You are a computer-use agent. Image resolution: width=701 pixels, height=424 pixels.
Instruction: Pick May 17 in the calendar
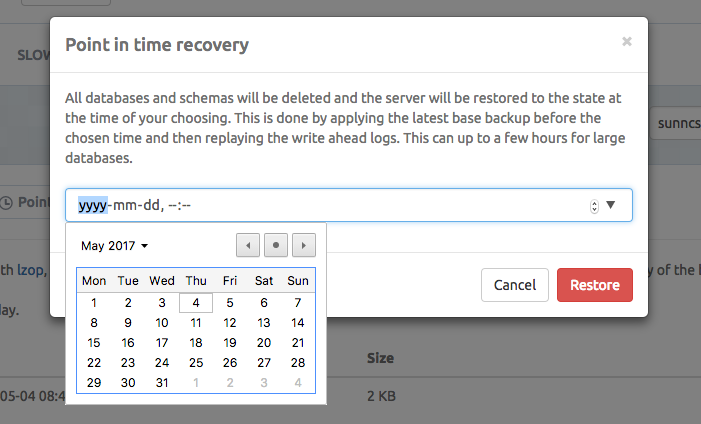(x=162, y=343)
